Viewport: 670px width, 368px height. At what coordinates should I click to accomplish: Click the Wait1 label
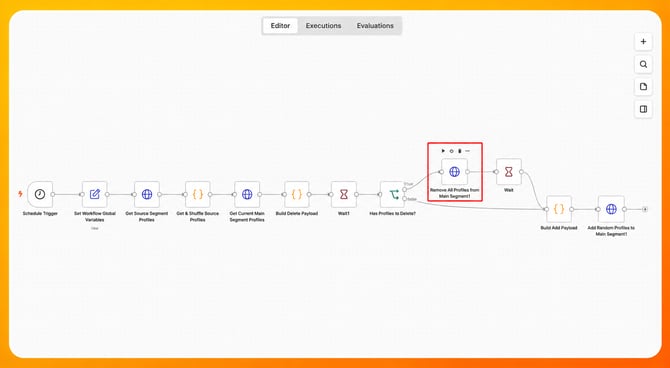coord(344,213)
